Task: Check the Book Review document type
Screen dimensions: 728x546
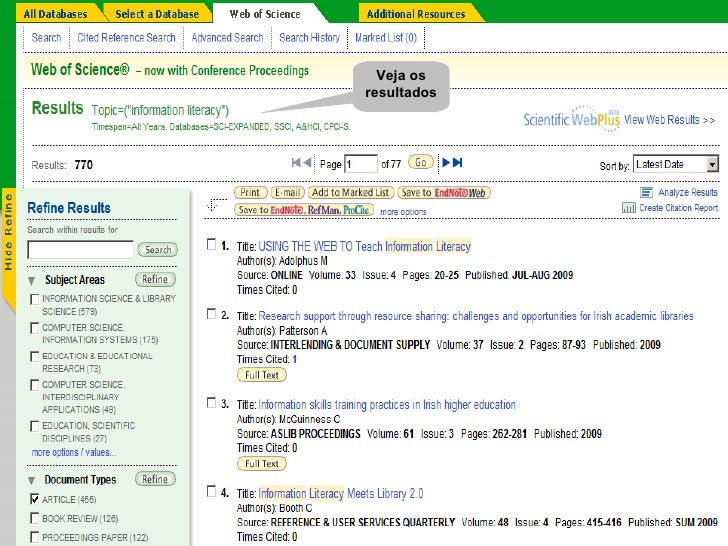Action: pos(34,518)
